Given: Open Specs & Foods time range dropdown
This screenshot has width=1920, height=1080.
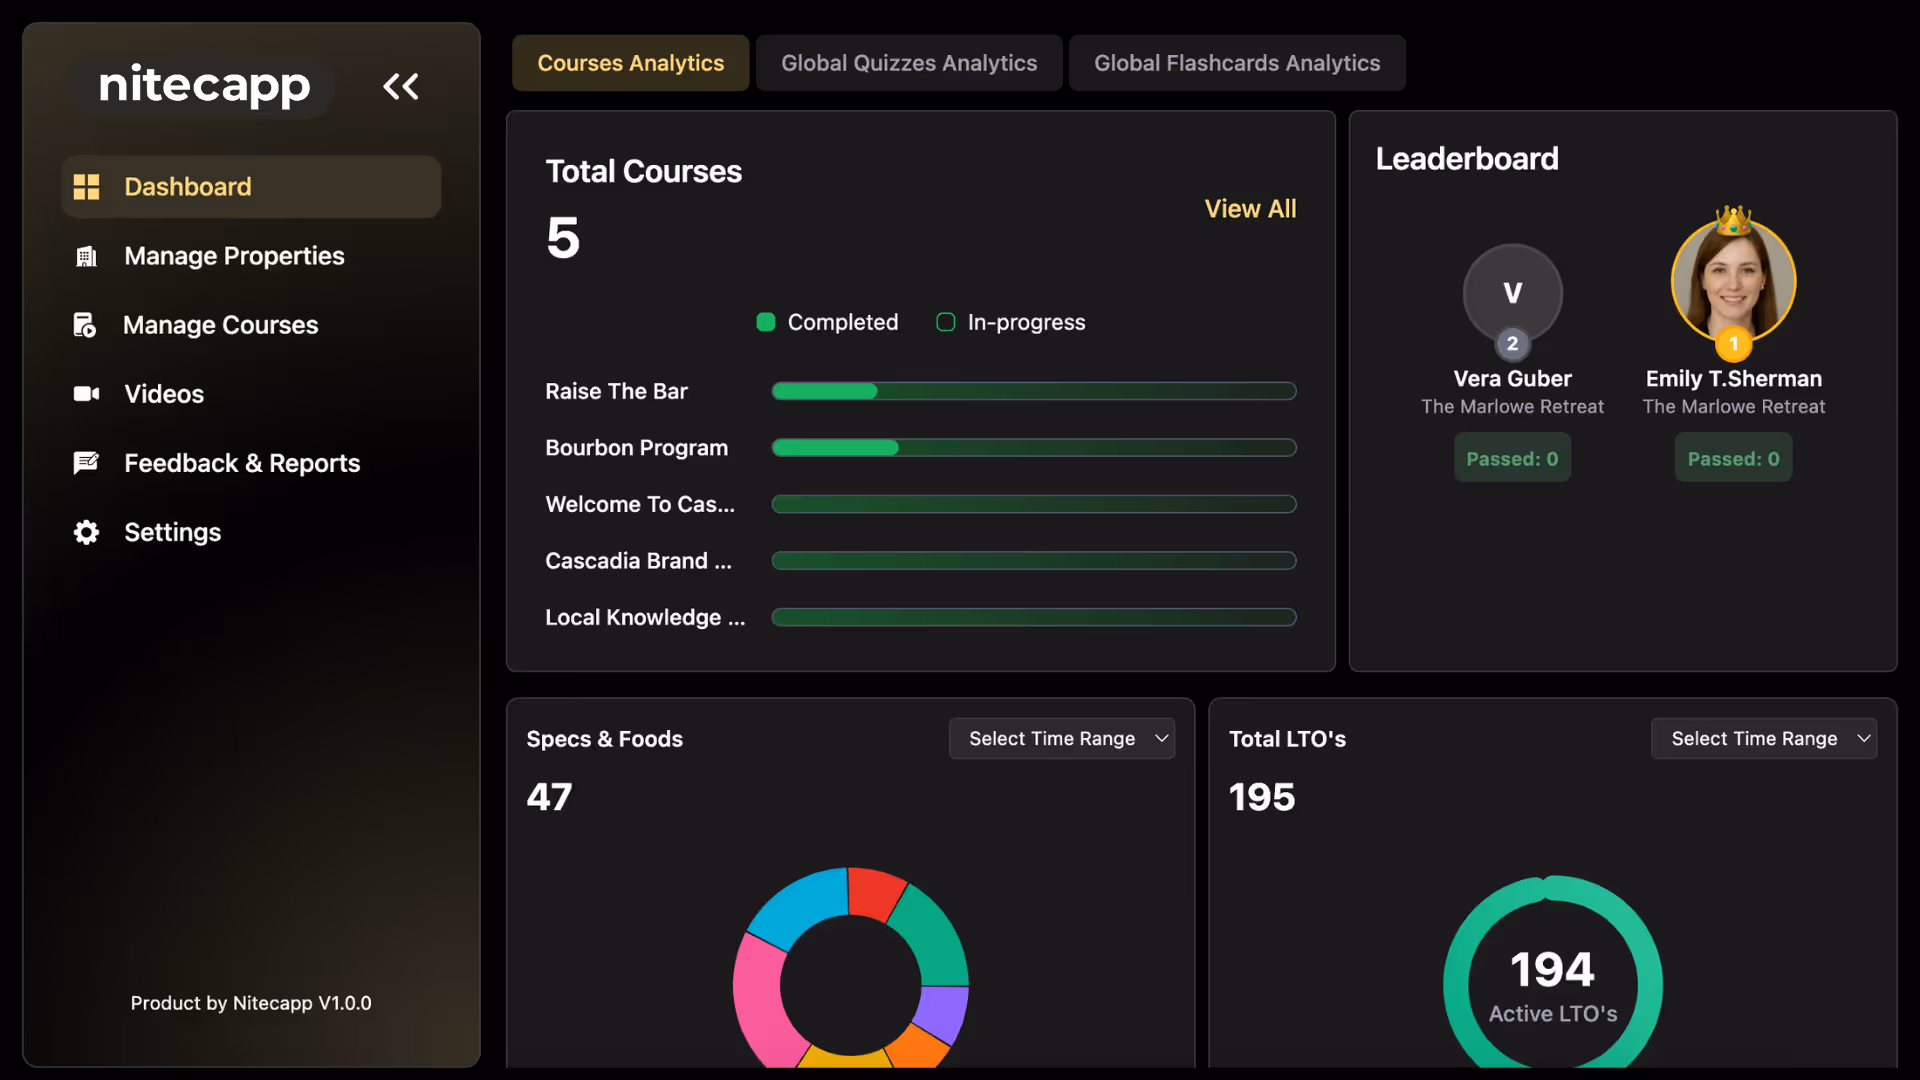Looking at the screenshot, I should tap(1061, 739).
